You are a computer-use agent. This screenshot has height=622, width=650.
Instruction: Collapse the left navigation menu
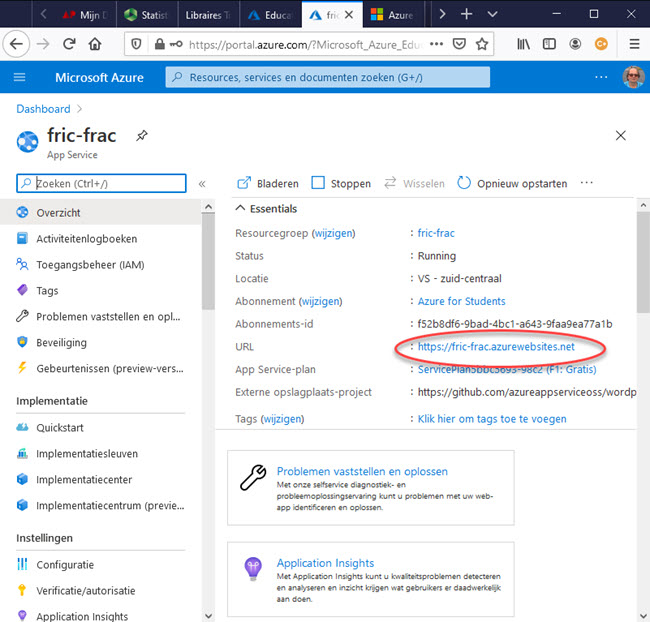[202, 184]
